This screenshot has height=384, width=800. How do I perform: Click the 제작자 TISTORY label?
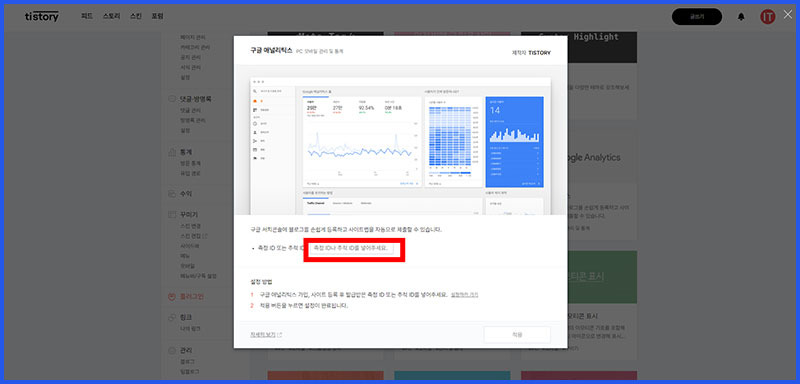pos(531,53)
